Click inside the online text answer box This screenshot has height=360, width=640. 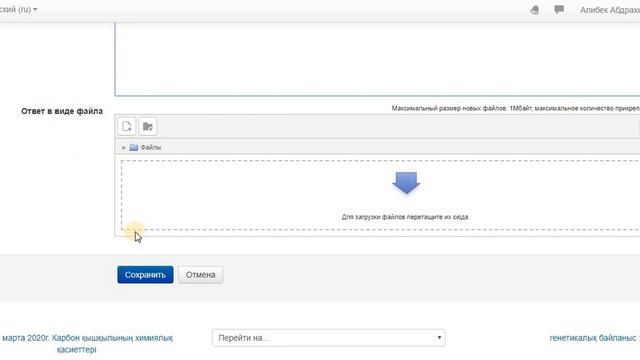[x=377, y=59]
